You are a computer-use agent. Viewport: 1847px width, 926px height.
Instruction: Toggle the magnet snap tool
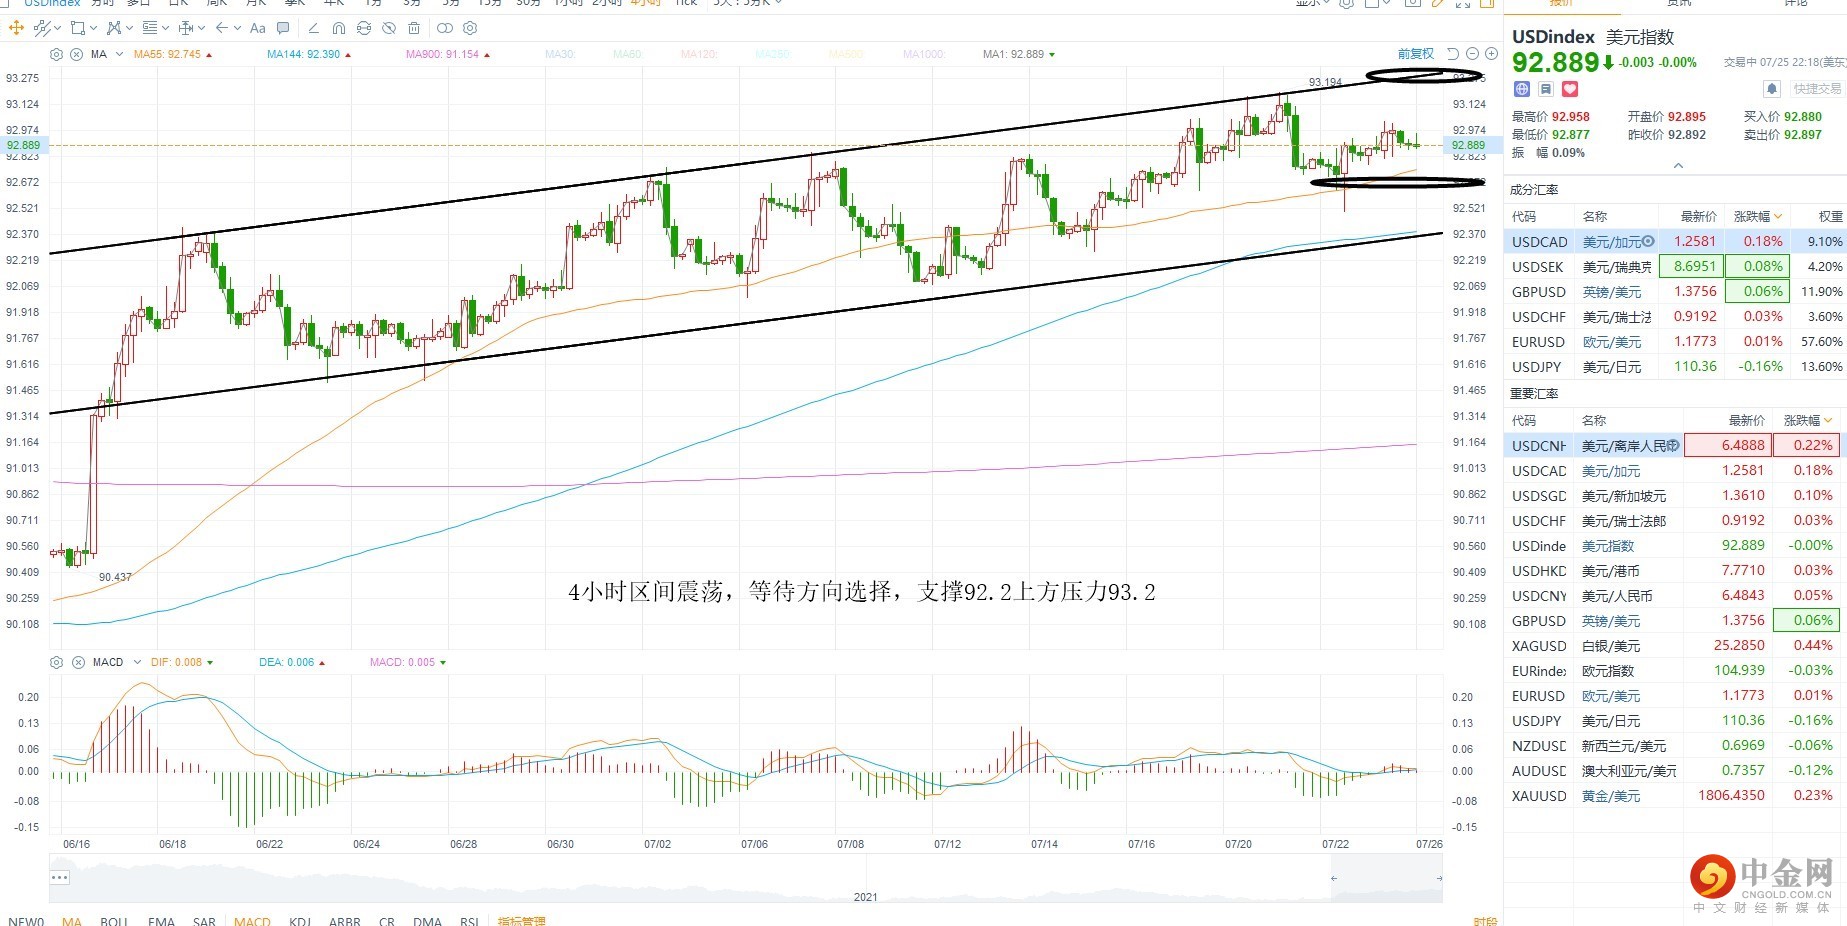[x=339, y=28]
